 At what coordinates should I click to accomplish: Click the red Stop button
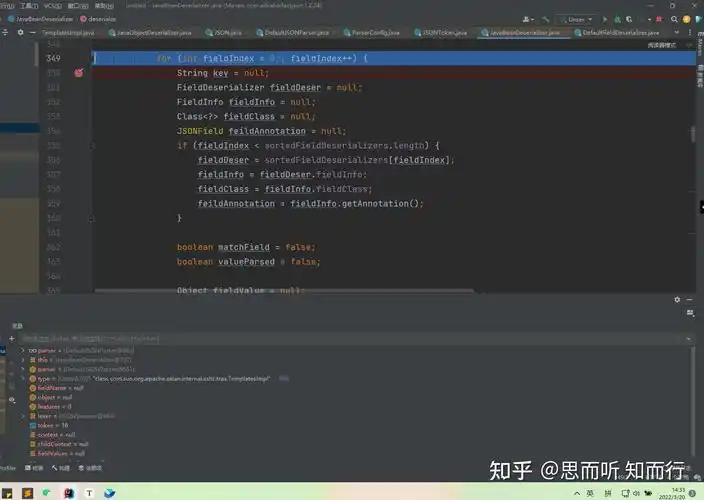[x=659, y=19]
